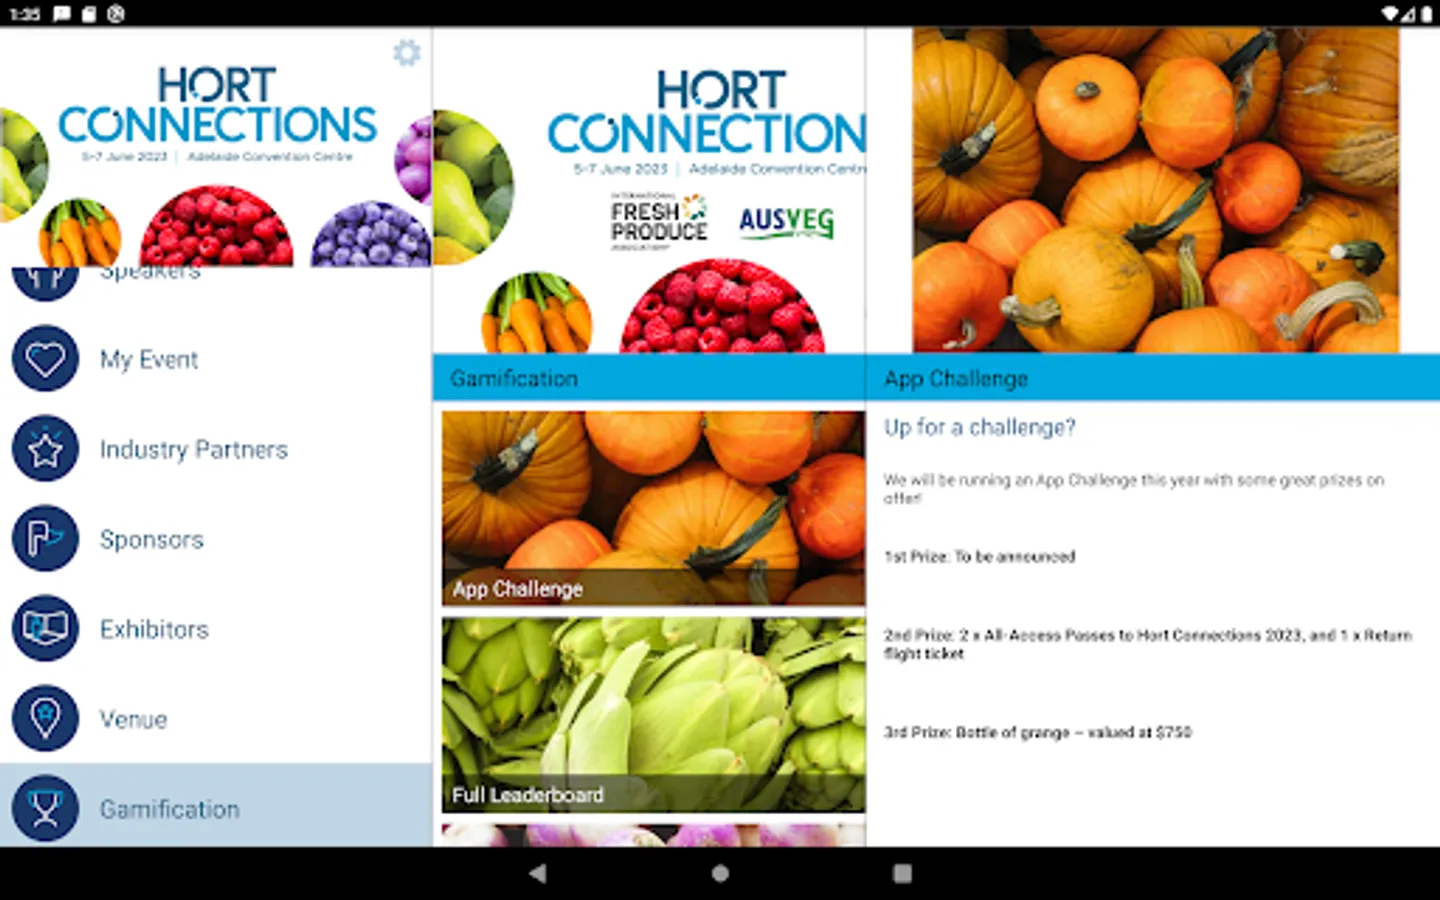Open My Event menu item
Viewport: 1440px width, 900px height.
[216, 359]
